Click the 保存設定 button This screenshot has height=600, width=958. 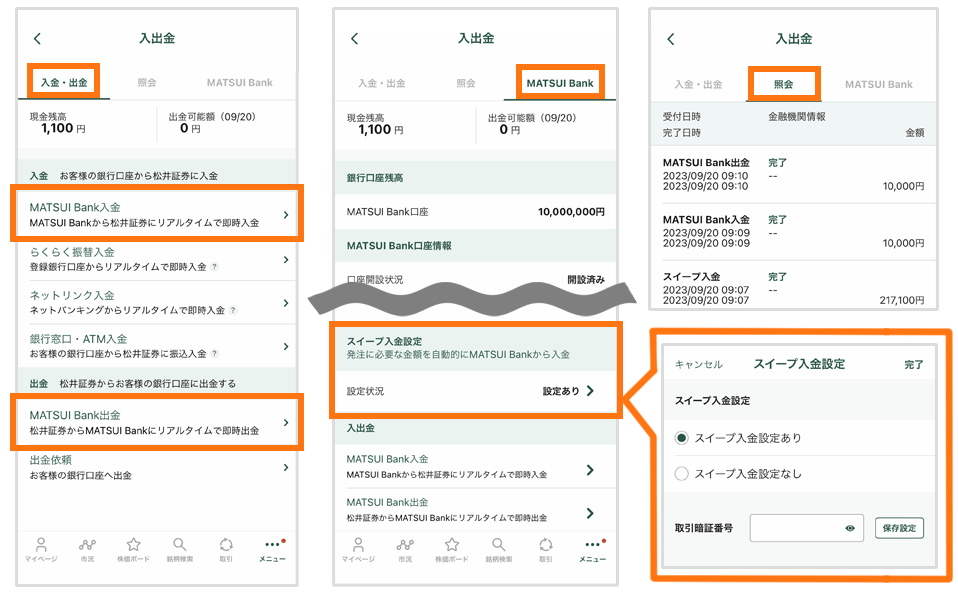[x=899, y=528]
